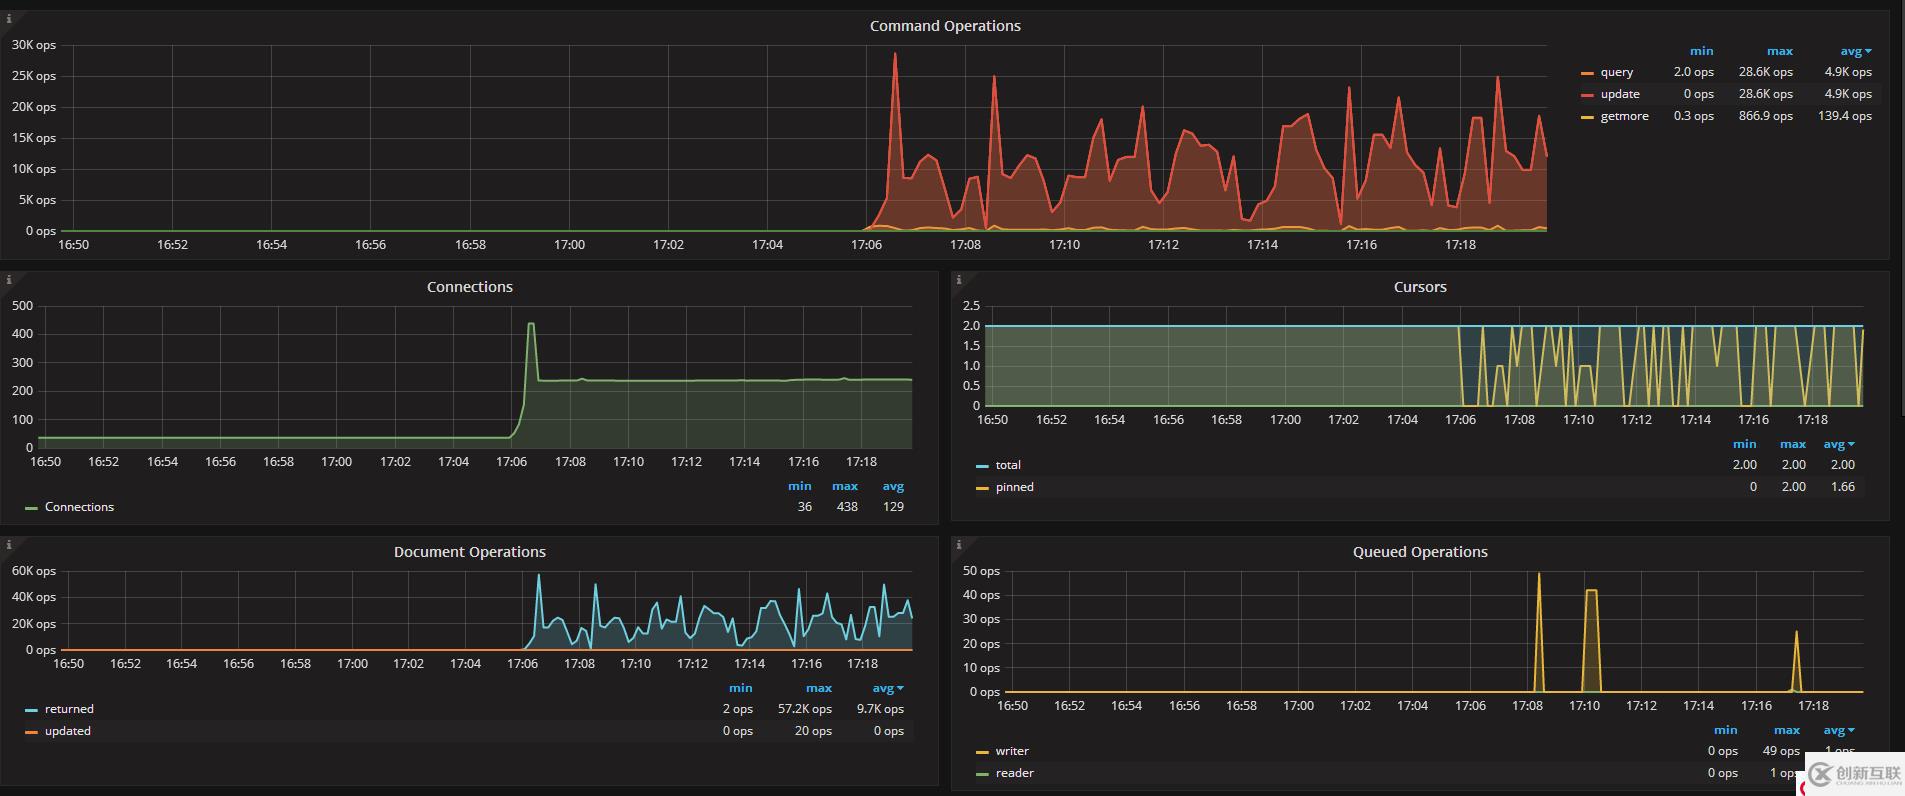Open the Queued Operations panel title menu
Image resolution: width=1905 pixels, height=796 pixels.
click(x=1419, y=552)
